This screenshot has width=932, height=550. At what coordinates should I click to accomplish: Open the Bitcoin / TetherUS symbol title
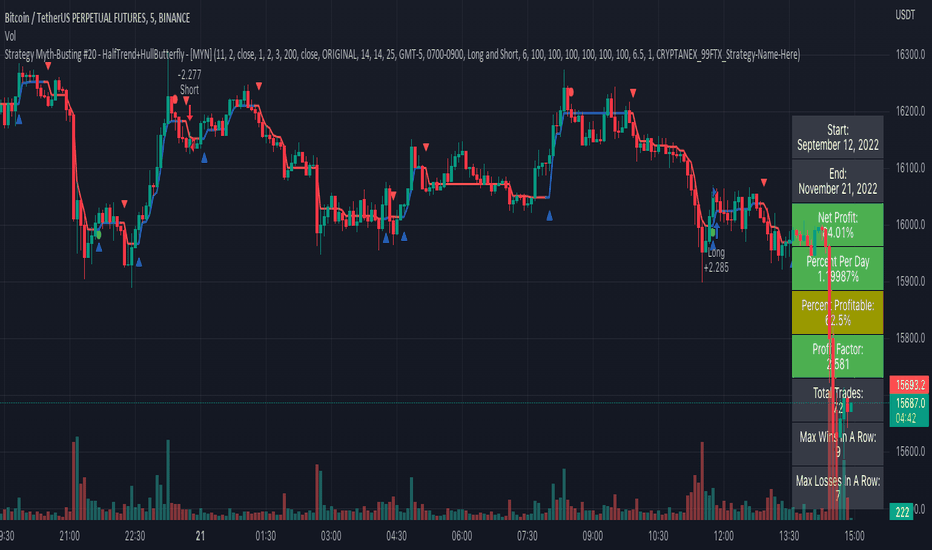97,18
